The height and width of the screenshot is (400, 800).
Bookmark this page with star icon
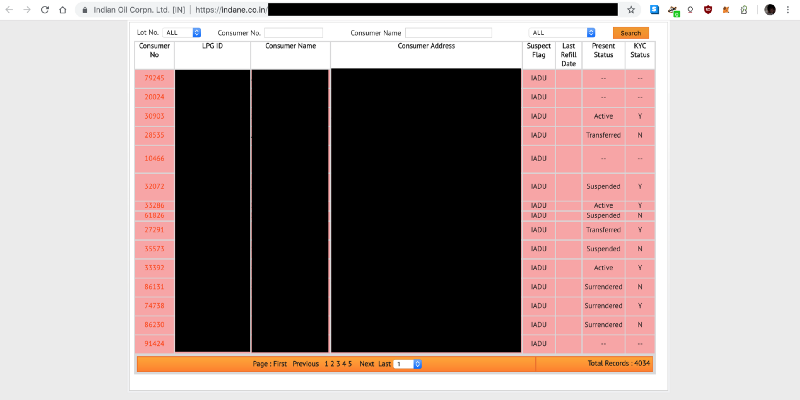coord(631,9)
